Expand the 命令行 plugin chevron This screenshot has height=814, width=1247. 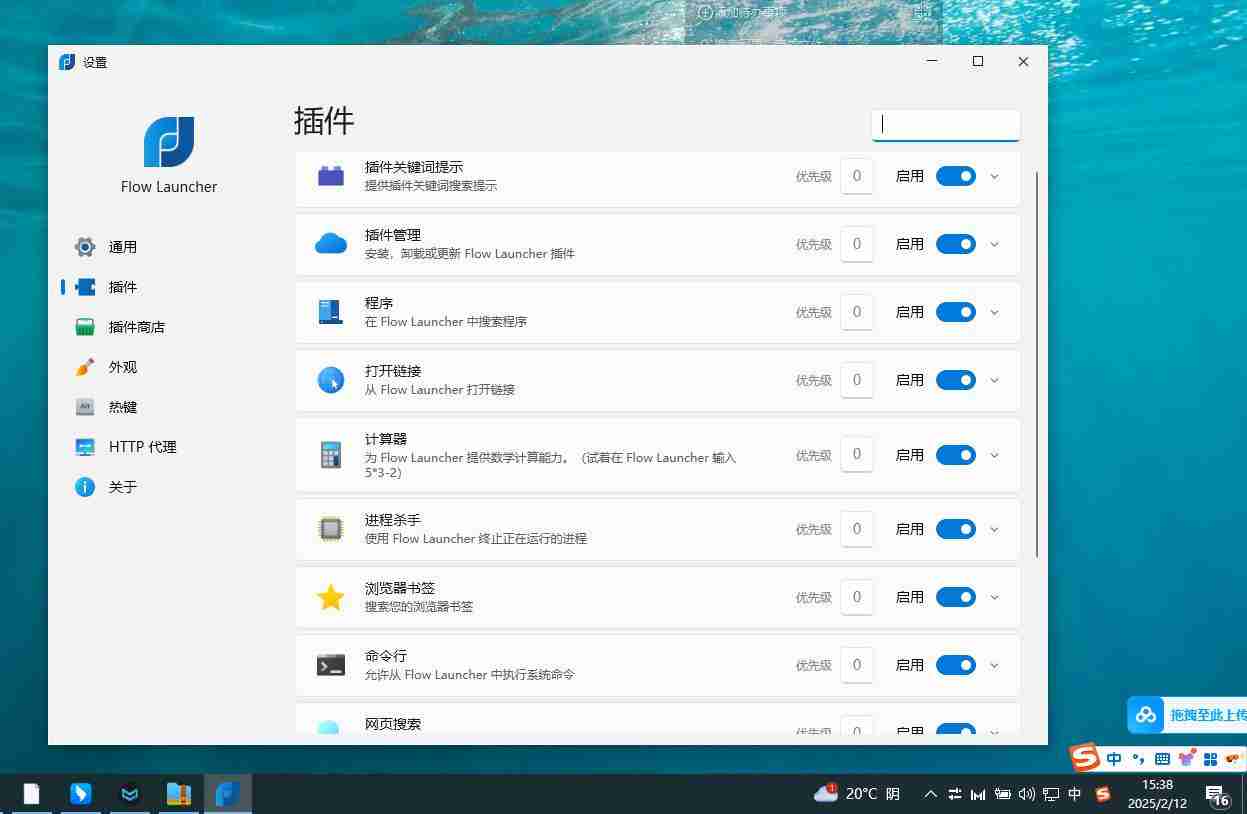(994, 665)
